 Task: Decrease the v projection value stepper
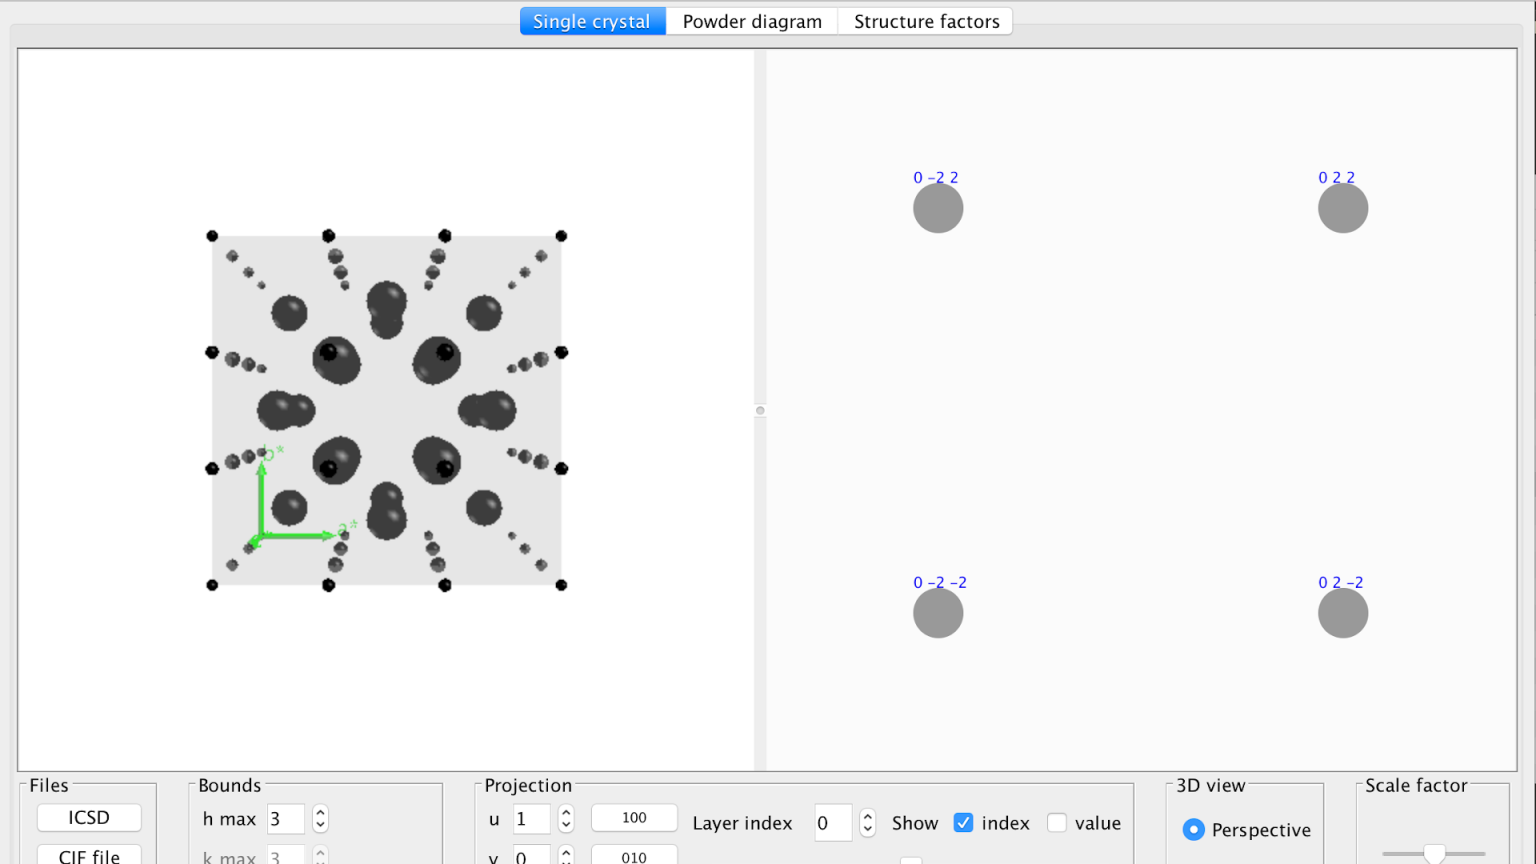pyautogui.click(x=565, y=860)
